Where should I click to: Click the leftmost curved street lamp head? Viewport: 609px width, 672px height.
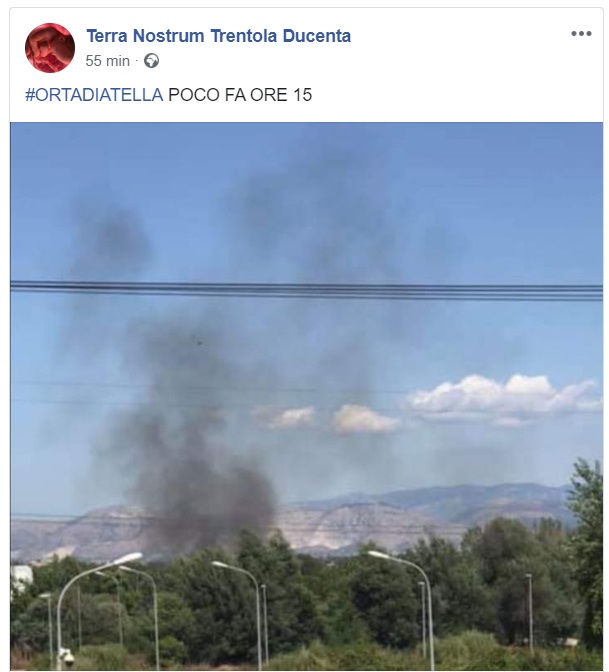[127, 558]
